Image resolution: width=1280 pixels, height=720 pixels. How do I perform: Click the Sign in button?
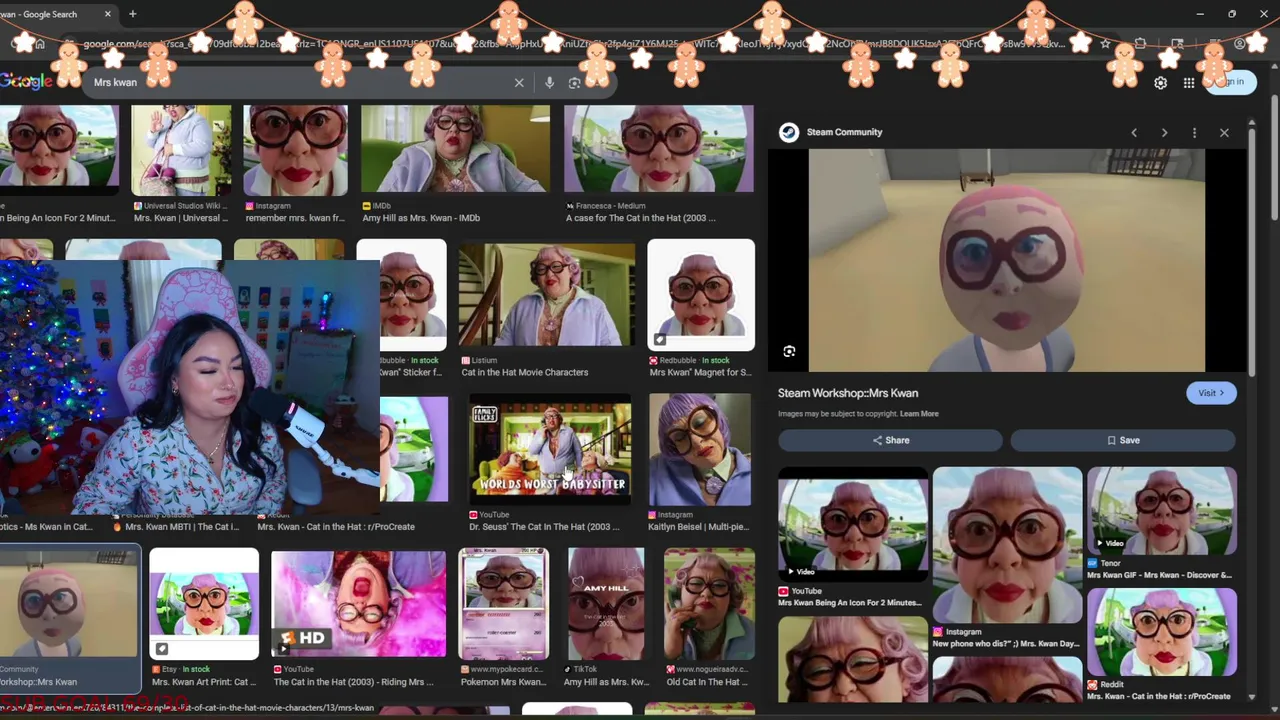point(1229,82)
